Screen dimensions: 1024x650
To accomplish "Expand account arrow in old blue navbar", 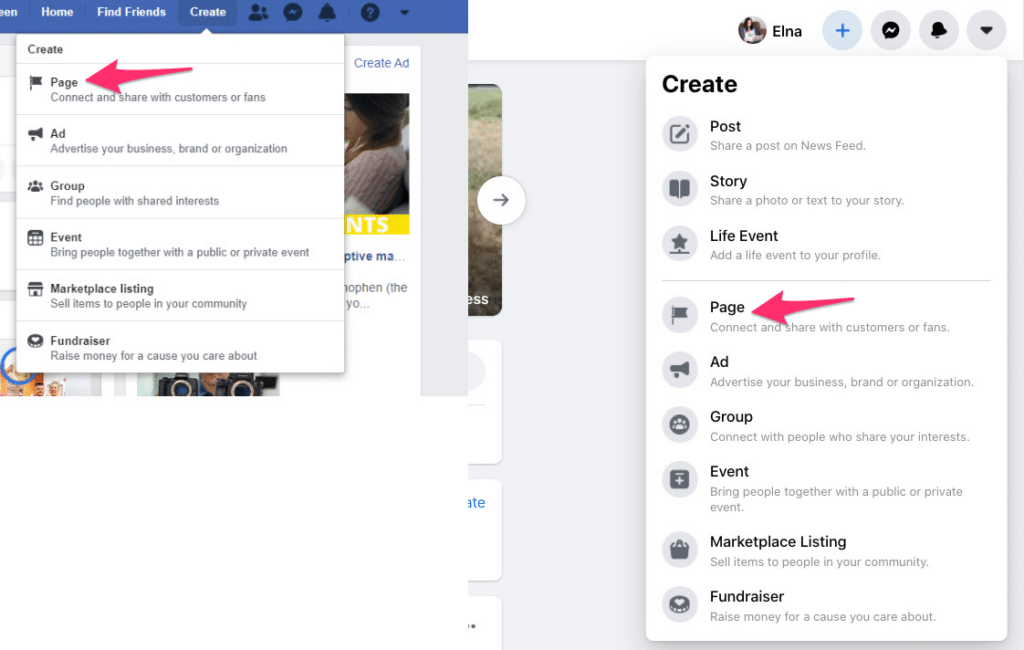I will [x=404, y=12].
